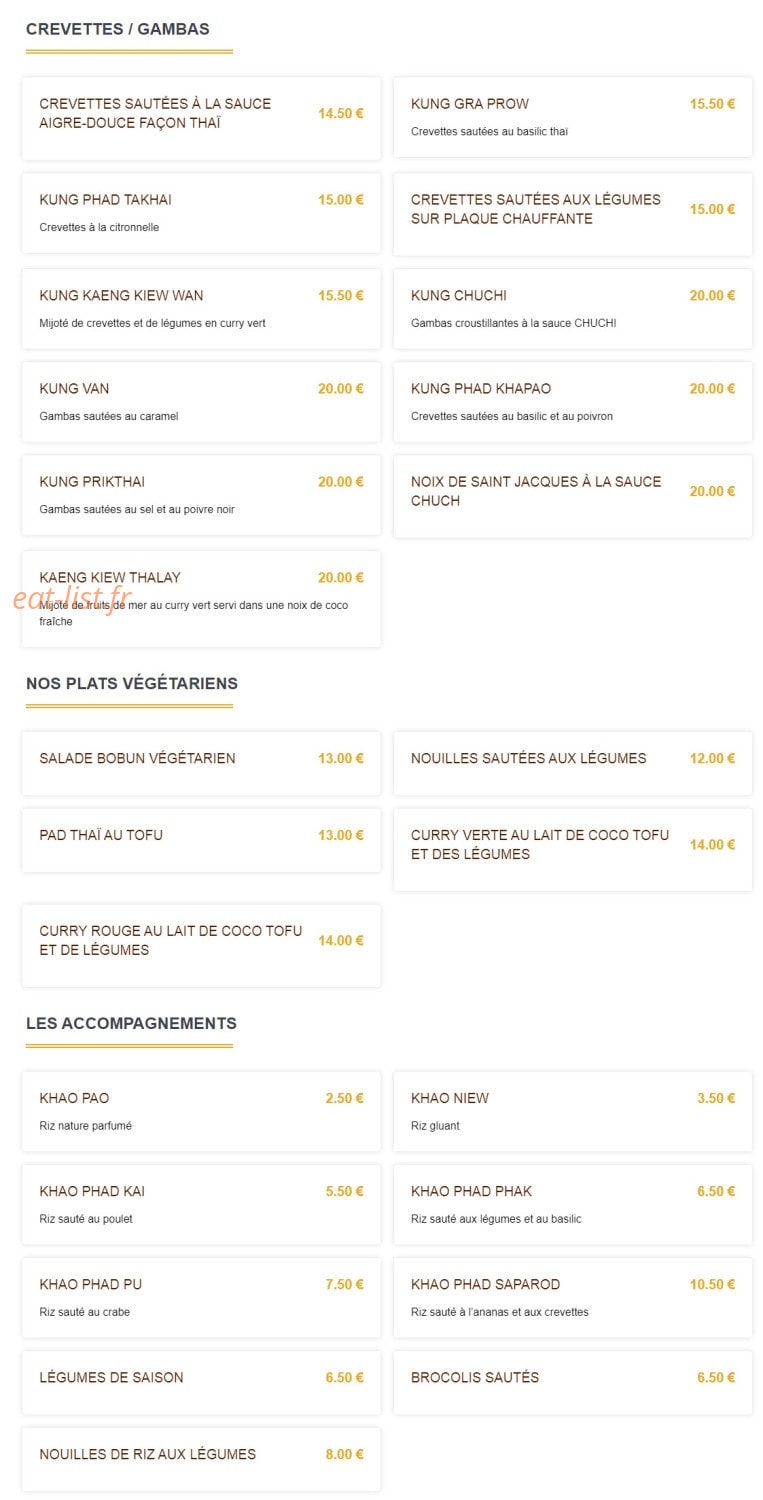
Task: Click the Les Accompagnements section heading
Action: [x=131, y=1024]
